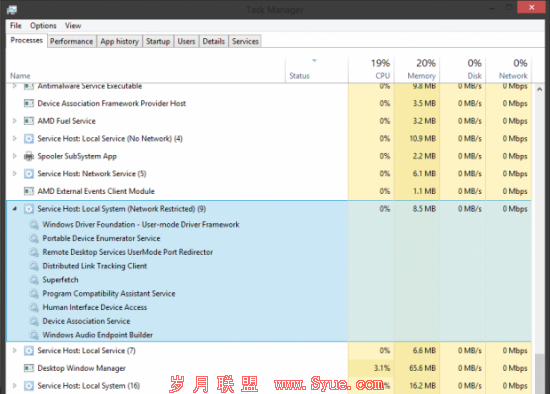Expand the Antimalware Service Executable group

(x=15, y=86)
